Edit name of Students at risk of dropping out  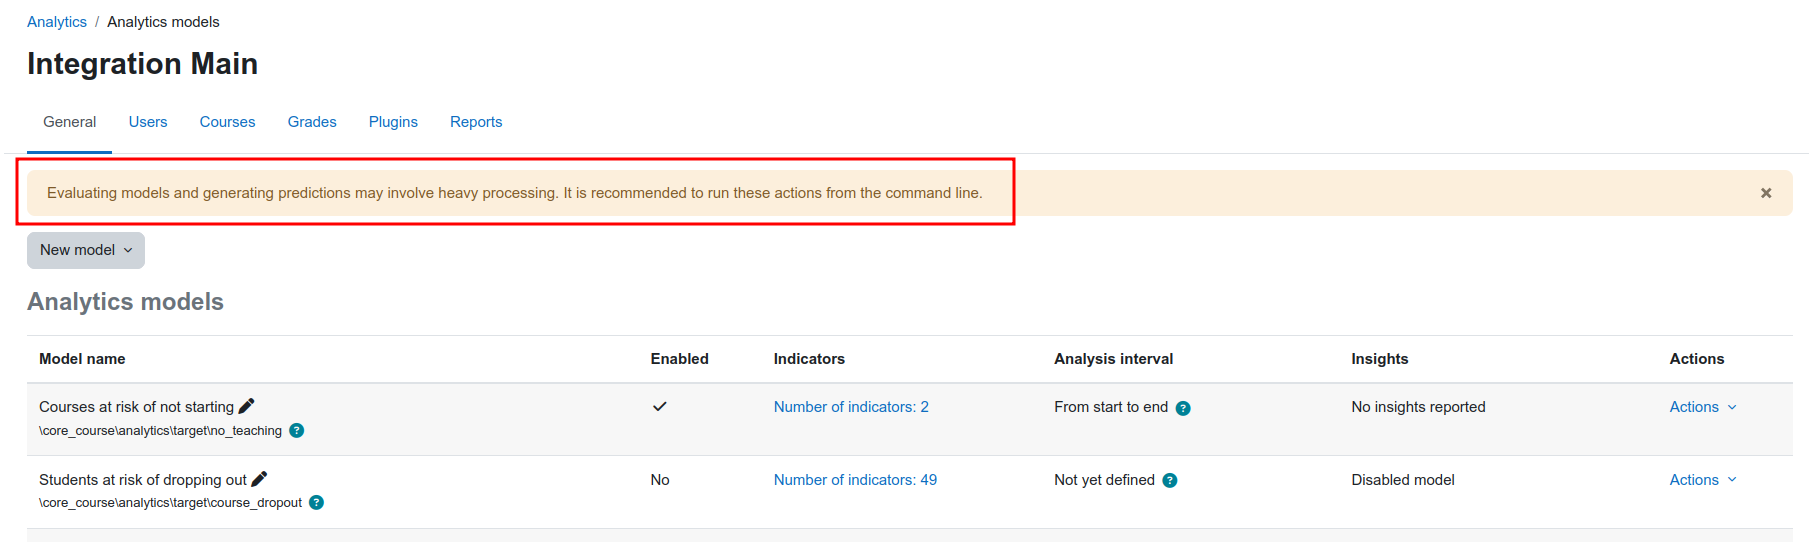point(259,479)
